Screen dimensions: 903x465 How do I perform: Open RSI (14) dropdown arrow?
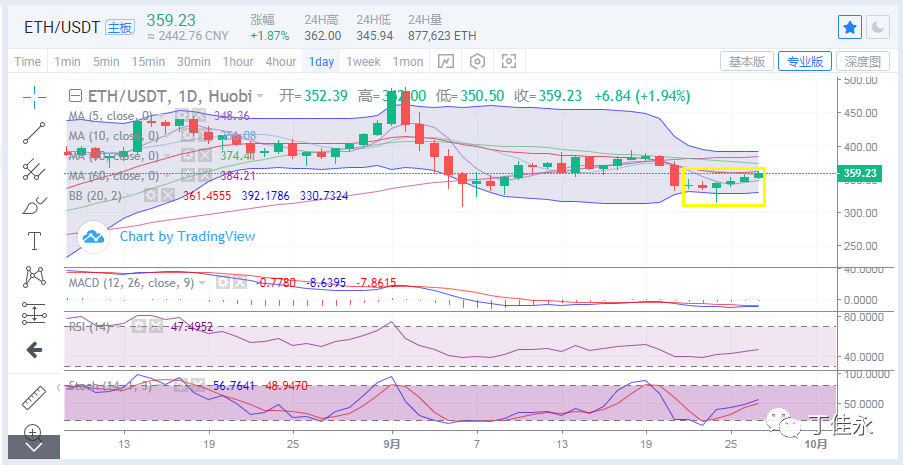point(120,327)
